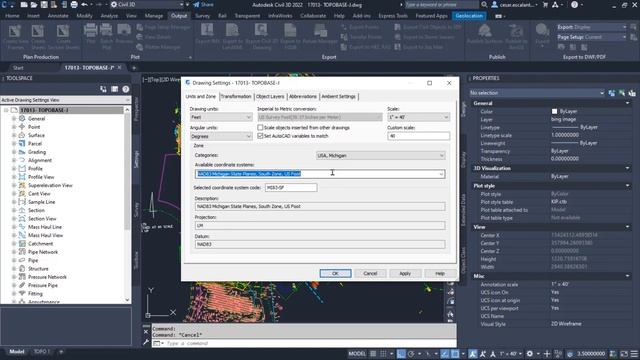Click Export Civil 3D Drawing icon
This screenshot has height=360, width=640.
(x=261, y=31)
